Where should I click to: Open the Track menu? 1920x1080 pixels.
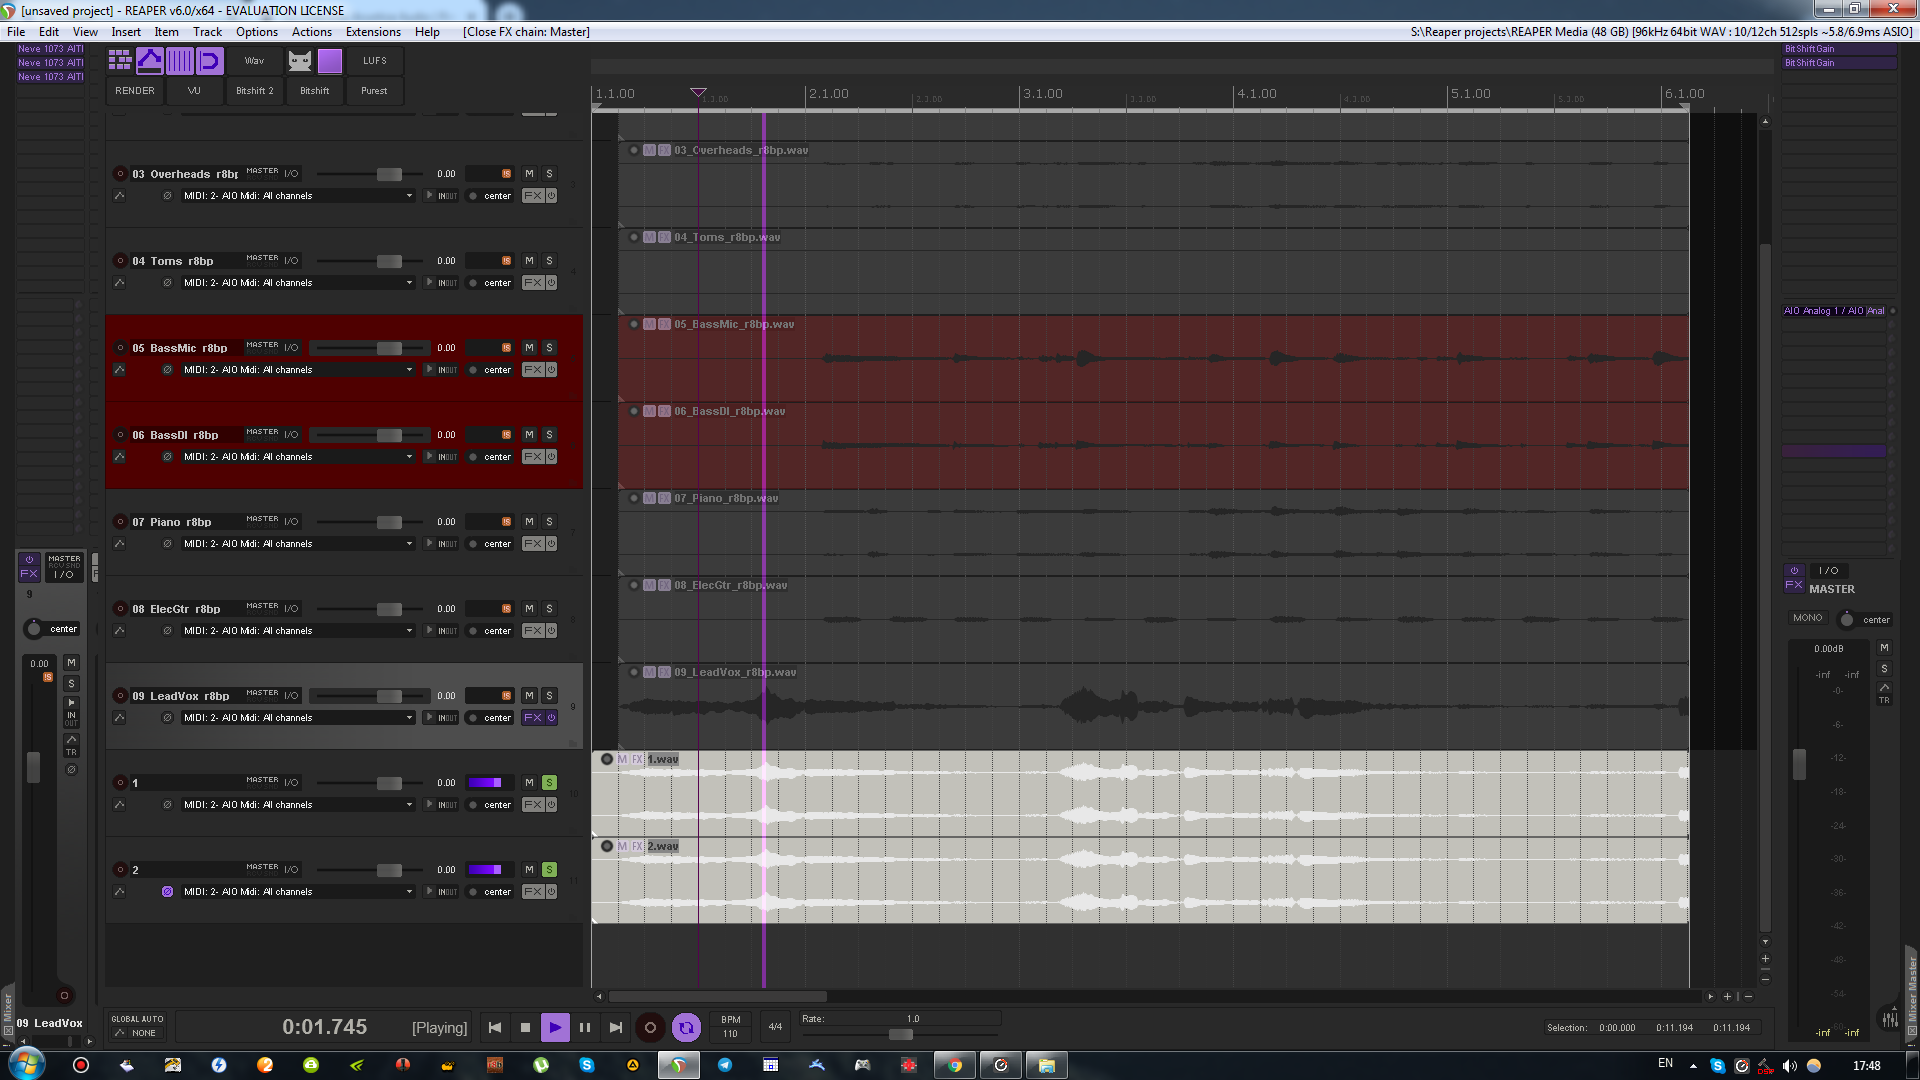[x=207, y=32]
